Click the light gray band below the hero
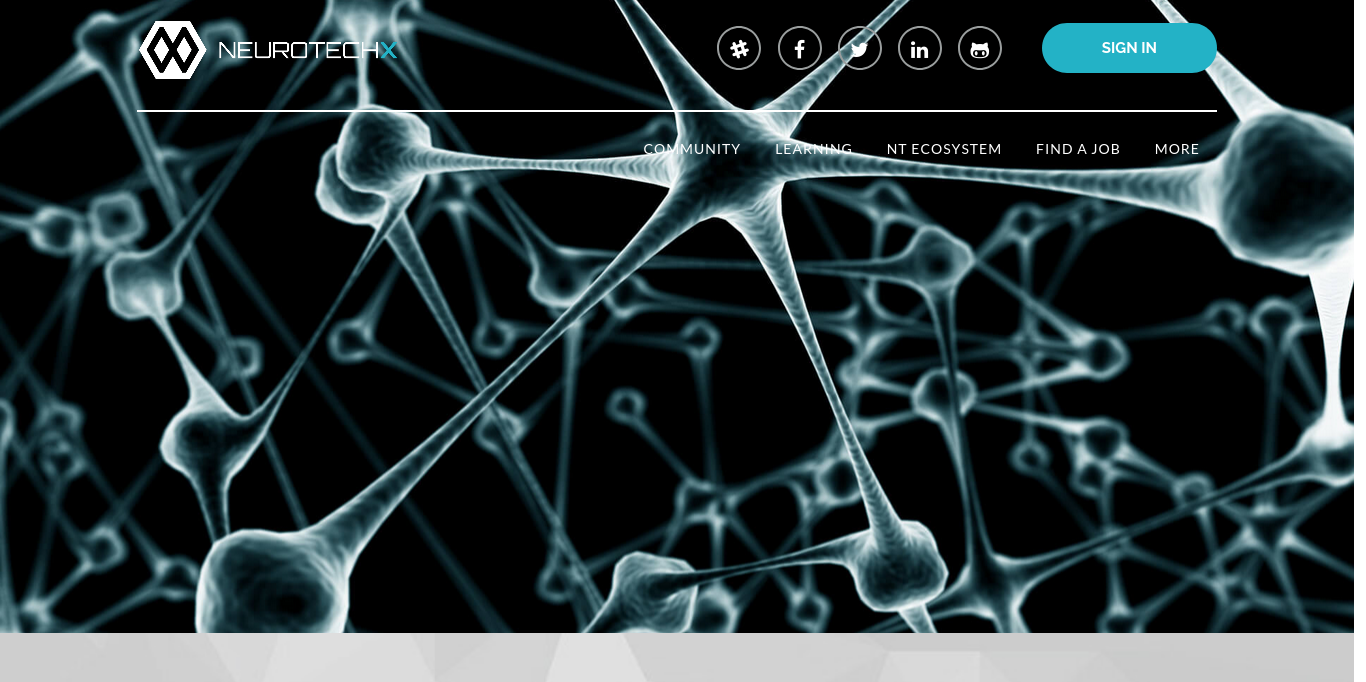1366x682 pixels. [683, 658]
